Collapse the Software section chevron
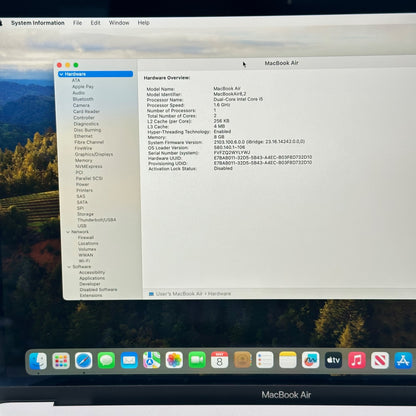416x416 pixels. point(69,267)
